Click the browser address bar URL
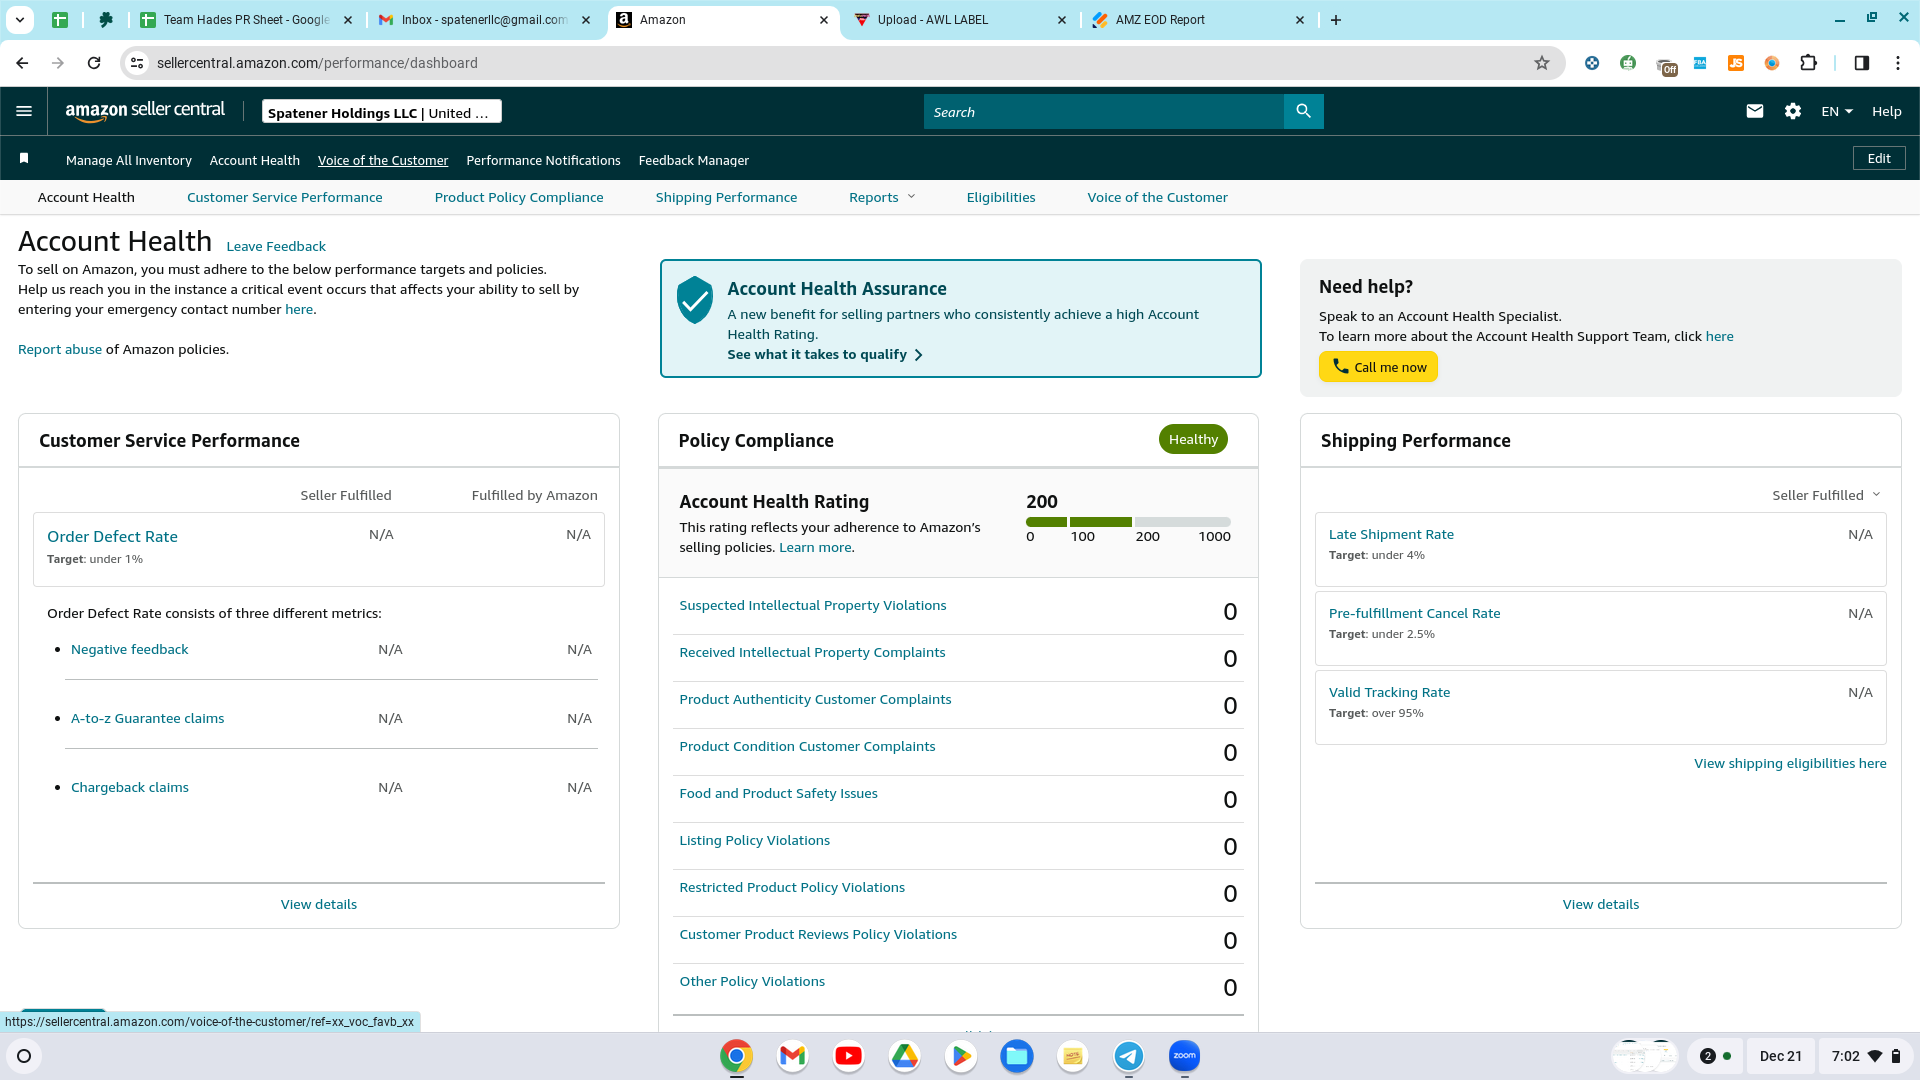Viewport: 1920px width, 1080px height. (317, 63)
